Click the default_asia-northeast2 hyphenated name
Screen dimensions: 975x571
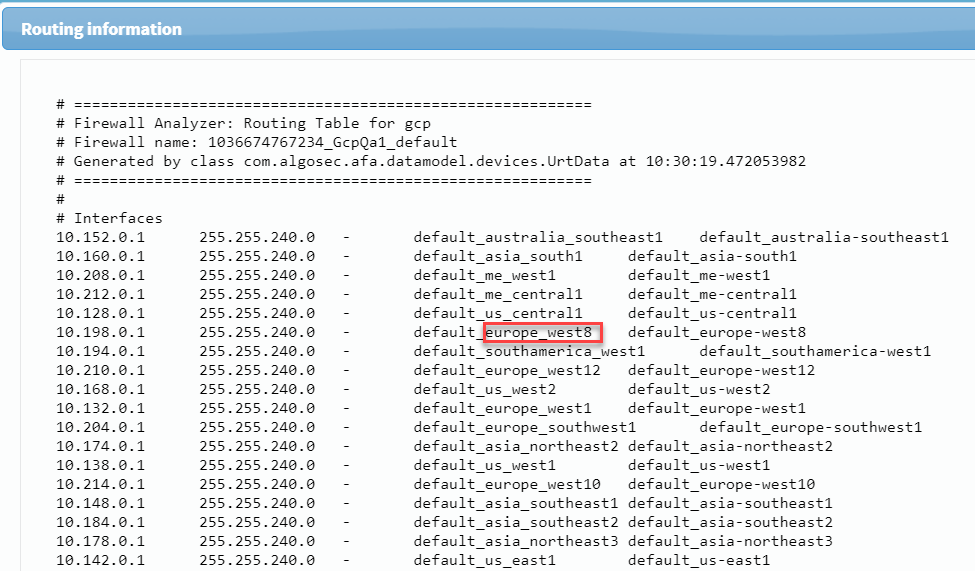pyautogui.click(x=730, y=446)
